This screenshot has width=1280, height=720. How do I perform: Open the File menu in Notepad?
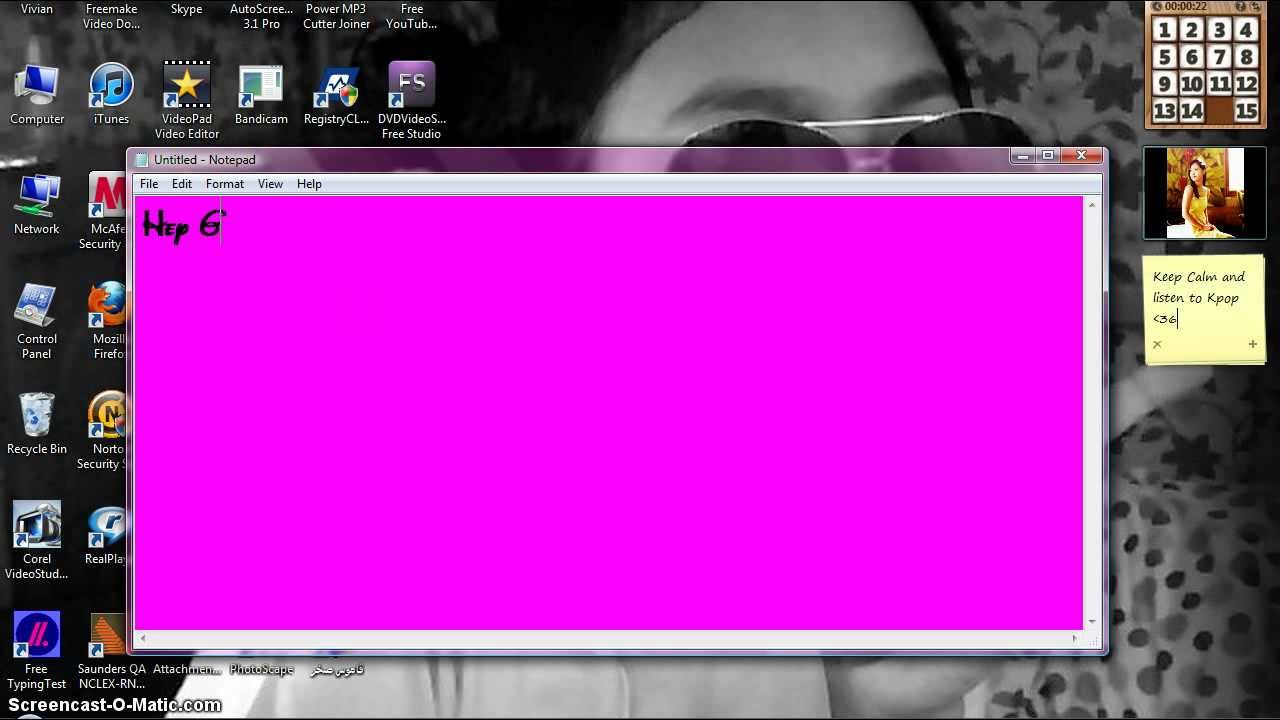pos(149,184)
